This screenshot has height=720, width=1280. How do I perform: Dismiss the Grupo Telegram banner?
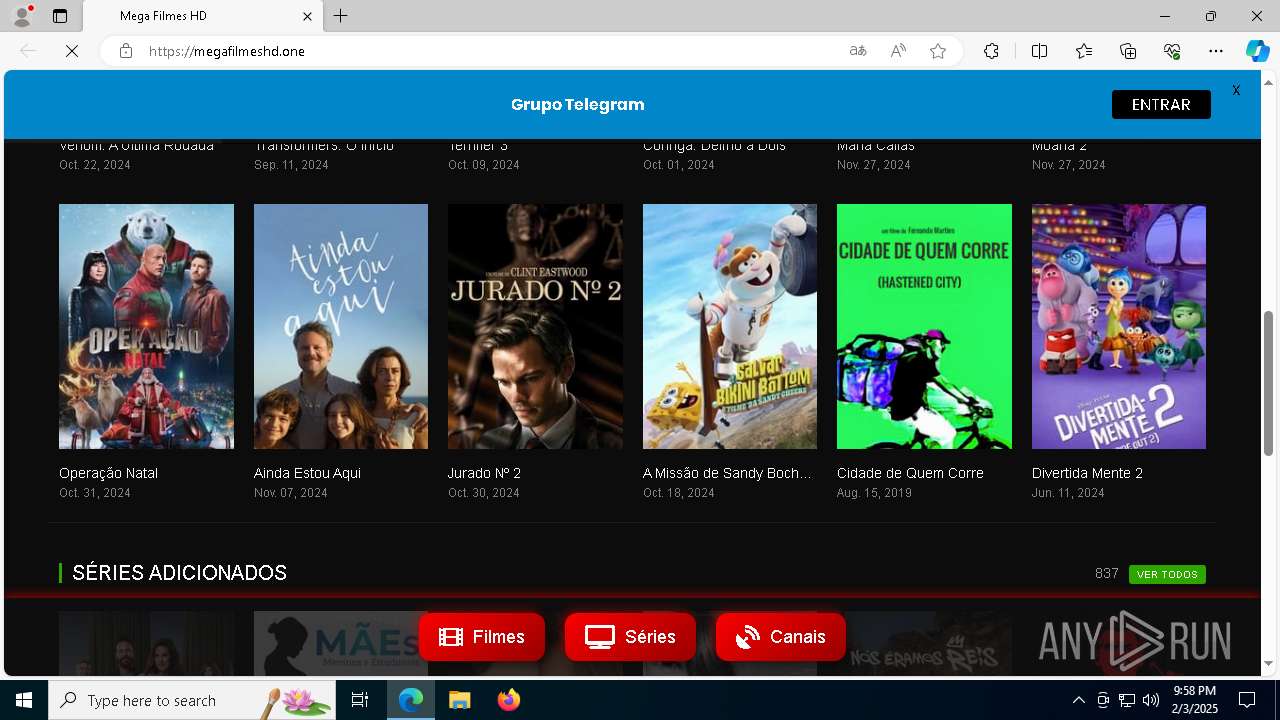(x=1236, y=90)
